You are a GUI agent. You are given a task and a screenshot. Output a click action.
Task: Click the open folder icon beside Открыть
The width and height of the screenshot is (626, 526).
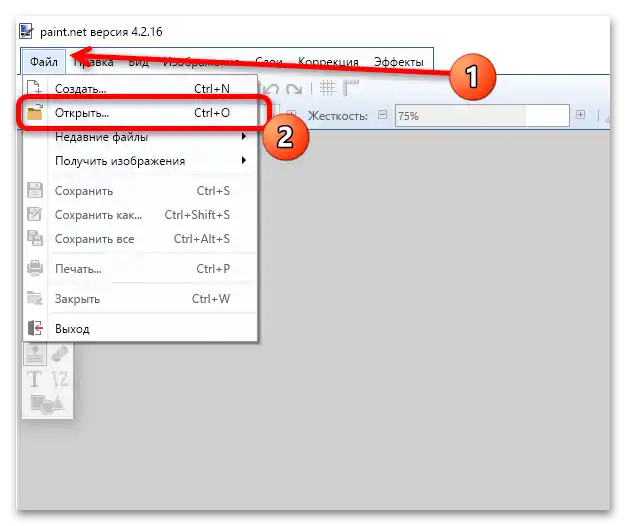pyautogui.click(x=35, y=112)
